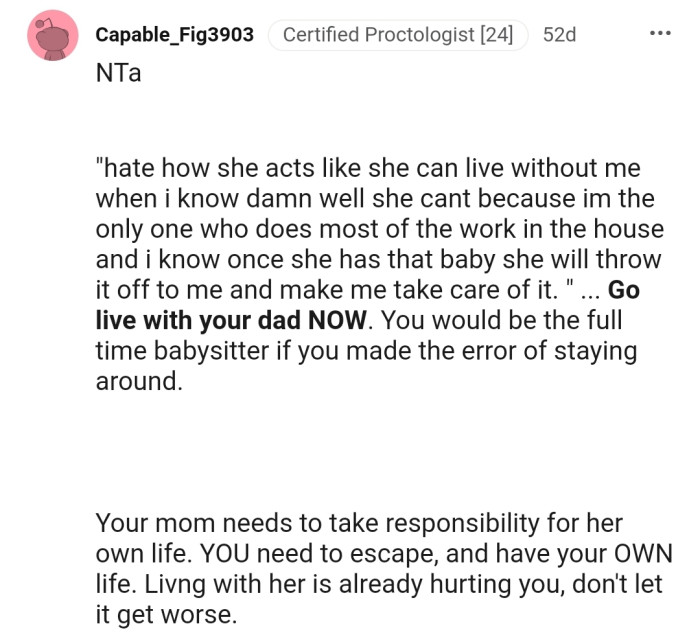Click the Certified Proctologist [24] flair badge
This screenshot has width=700, height=635.
(397, 35)
